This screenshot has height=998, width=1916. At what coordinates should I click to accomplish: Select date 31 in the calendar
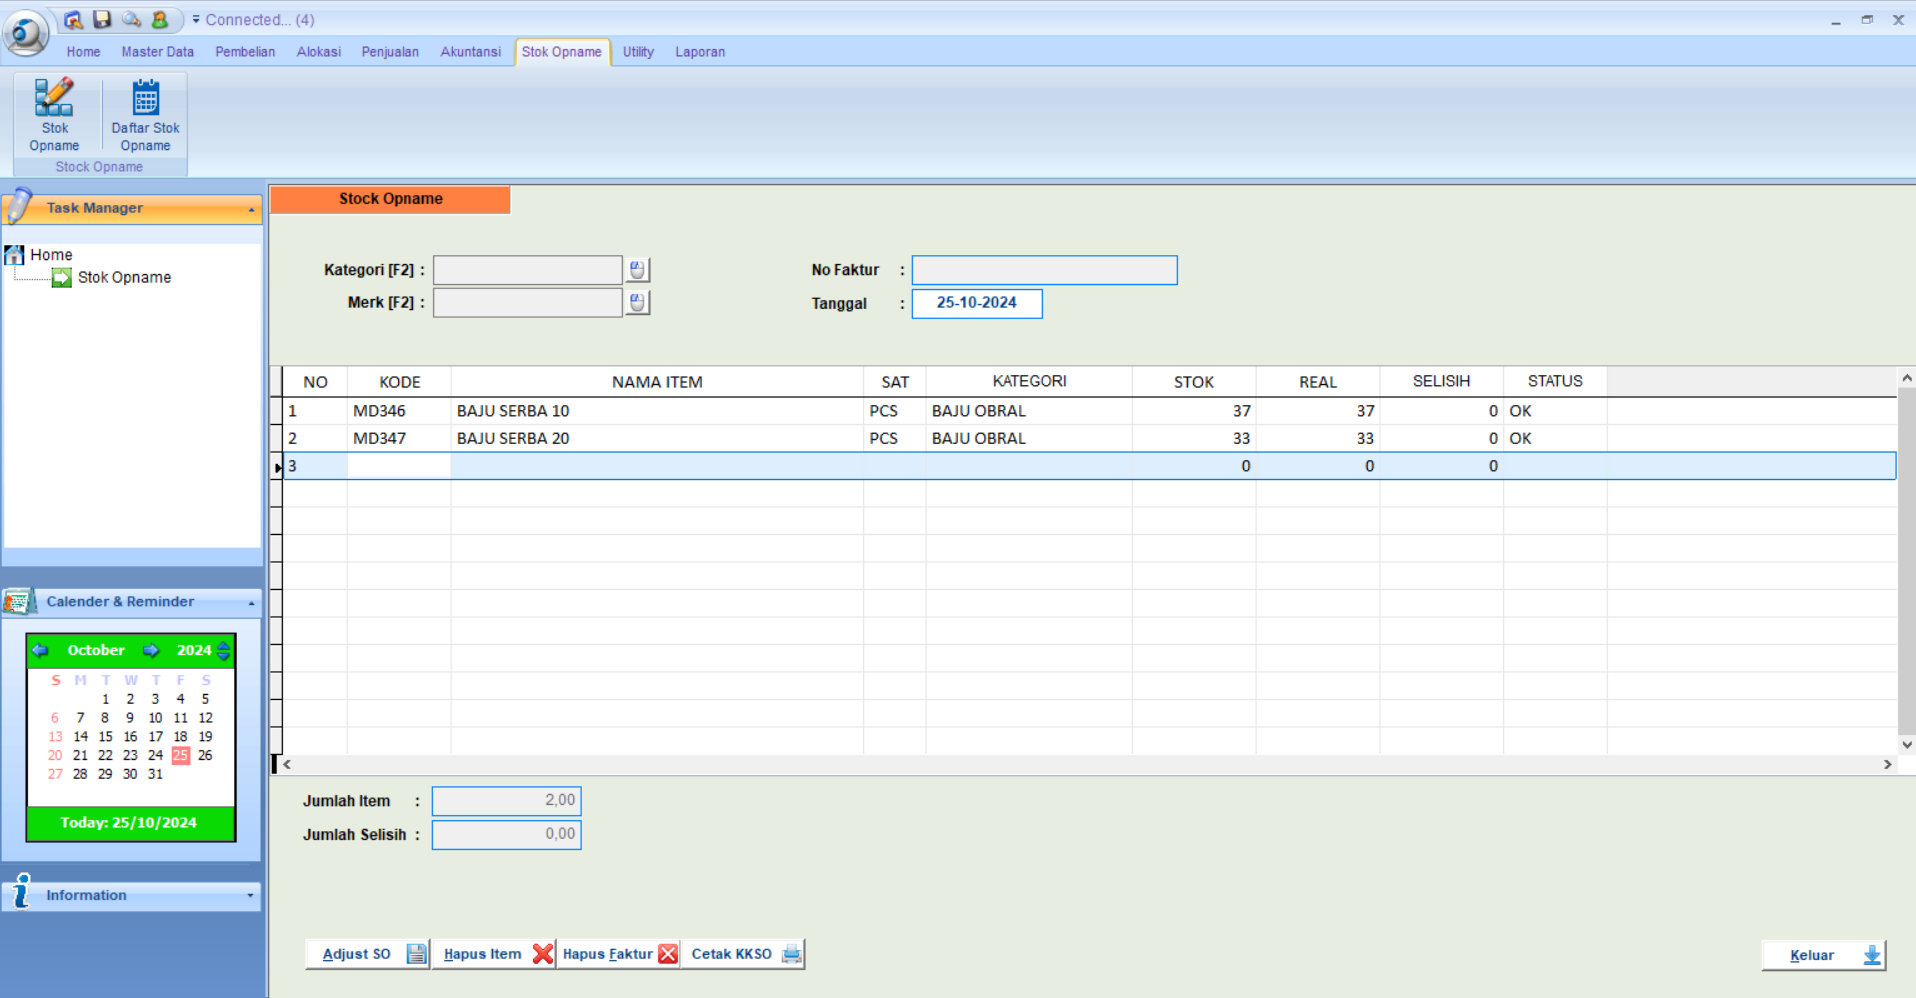(x=155, y=774)
